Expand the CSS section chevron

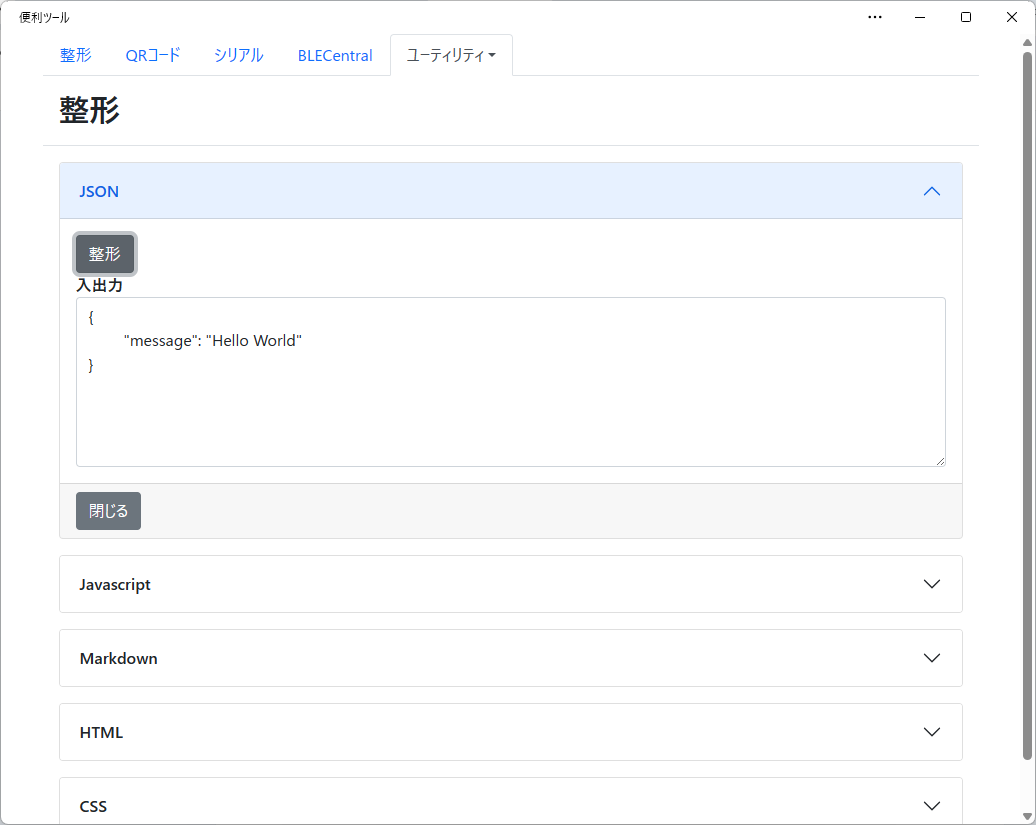coord(932,806)
